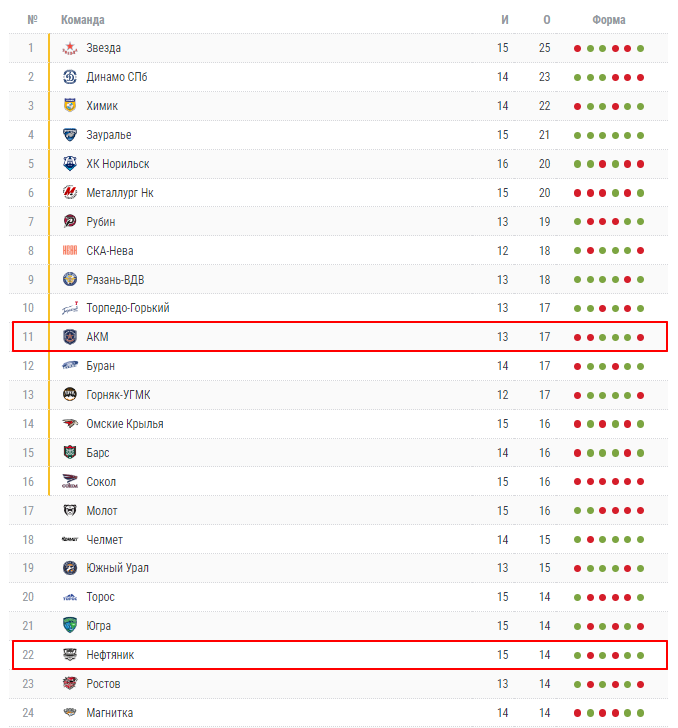Click the Рубин team logo

[70, 222]
